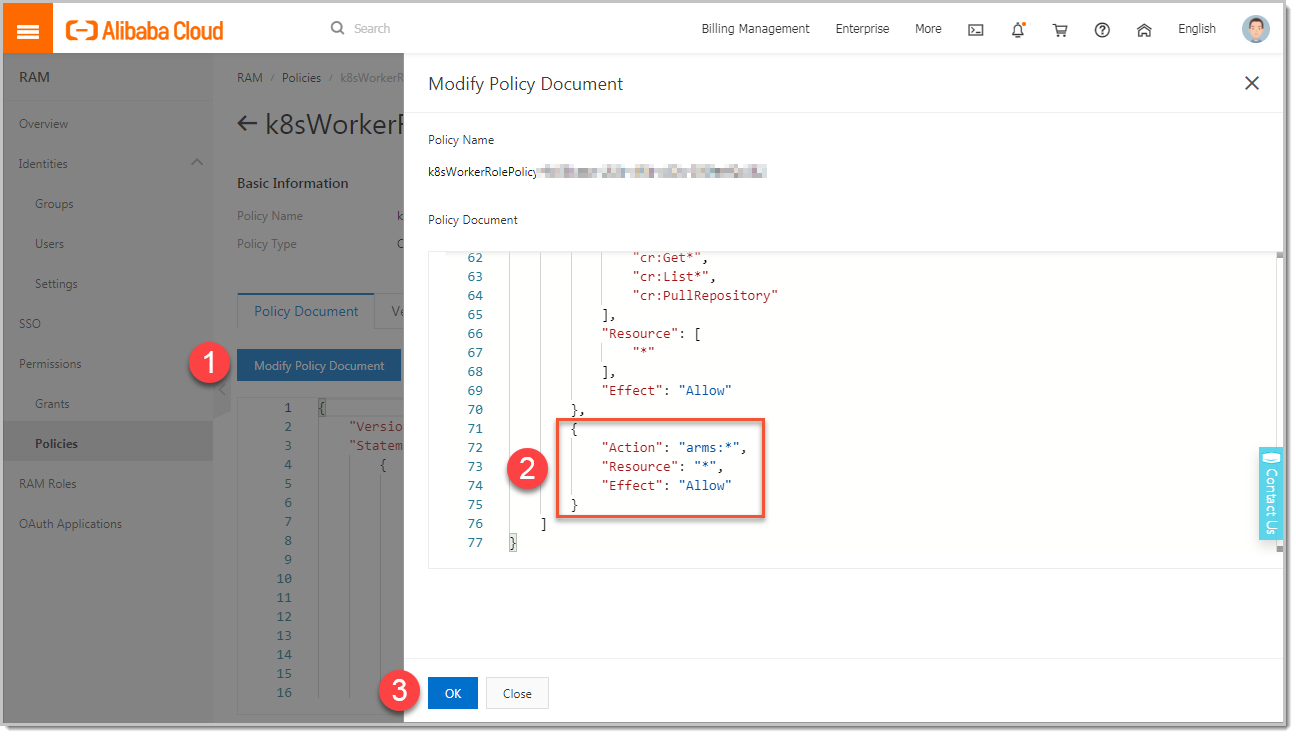Collapse the left sidebar with the arrow handle
The width and height of the screenshot is (1296, 736).
coord(222,391)
